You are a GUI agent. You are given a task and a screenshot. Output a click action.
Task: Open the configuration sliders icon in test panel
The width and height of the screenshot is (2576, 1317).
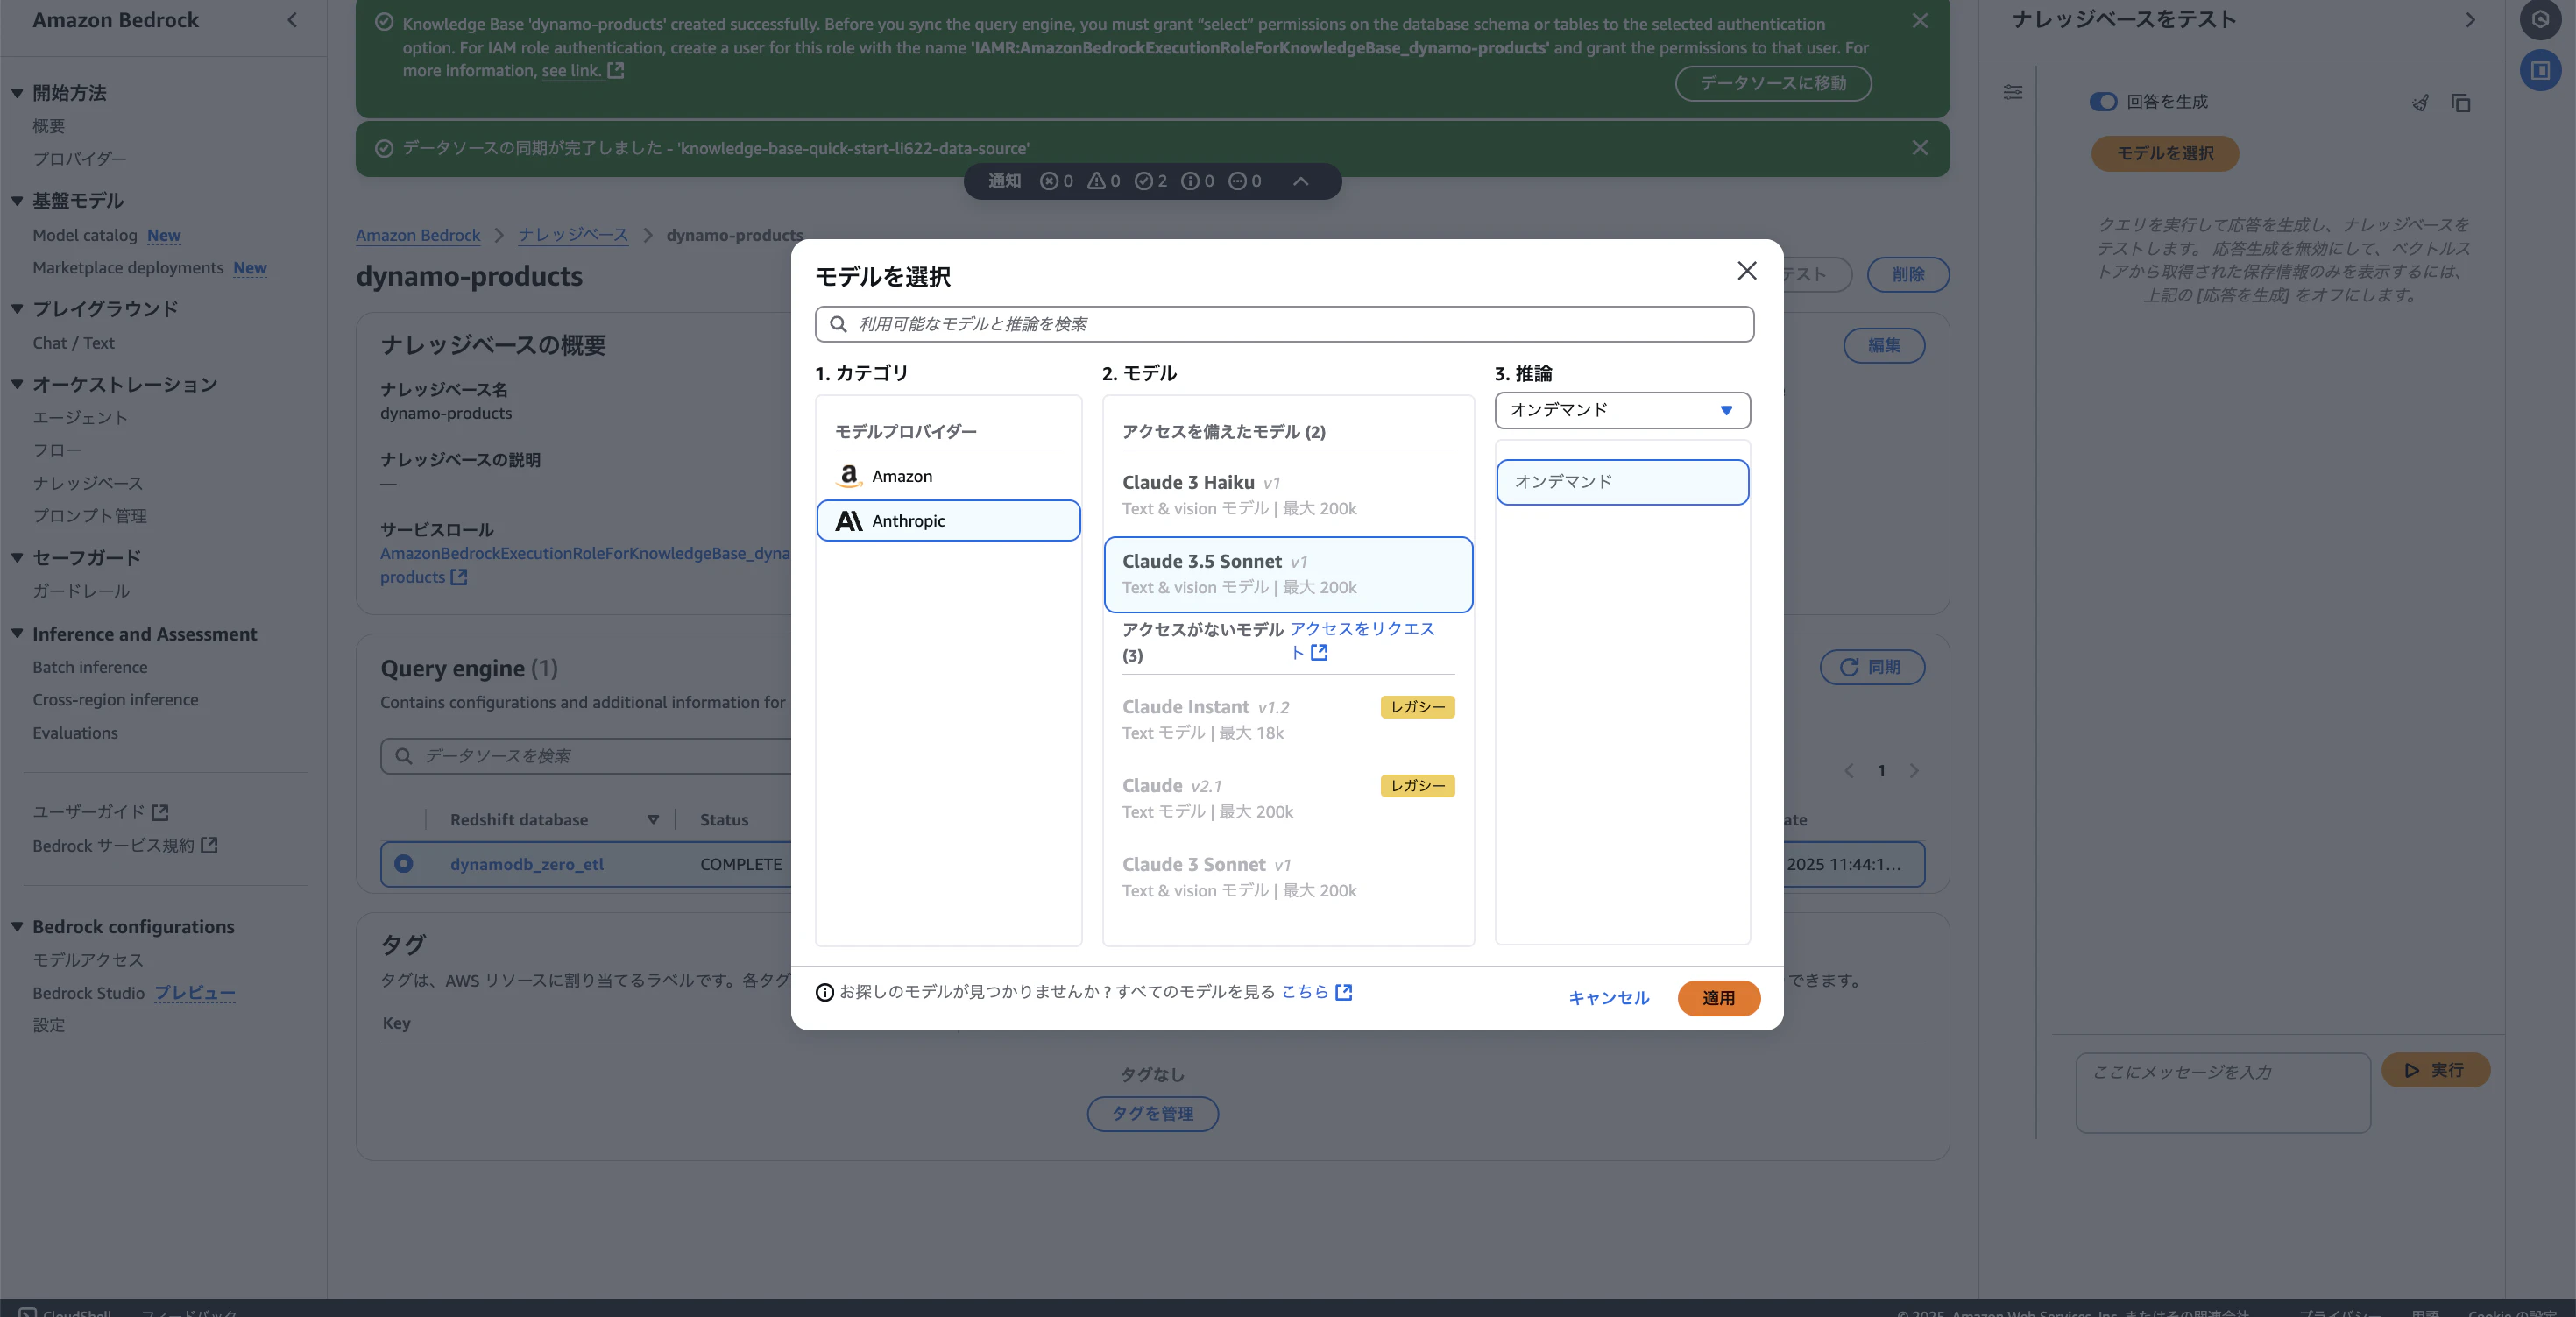click(2013, 92)
